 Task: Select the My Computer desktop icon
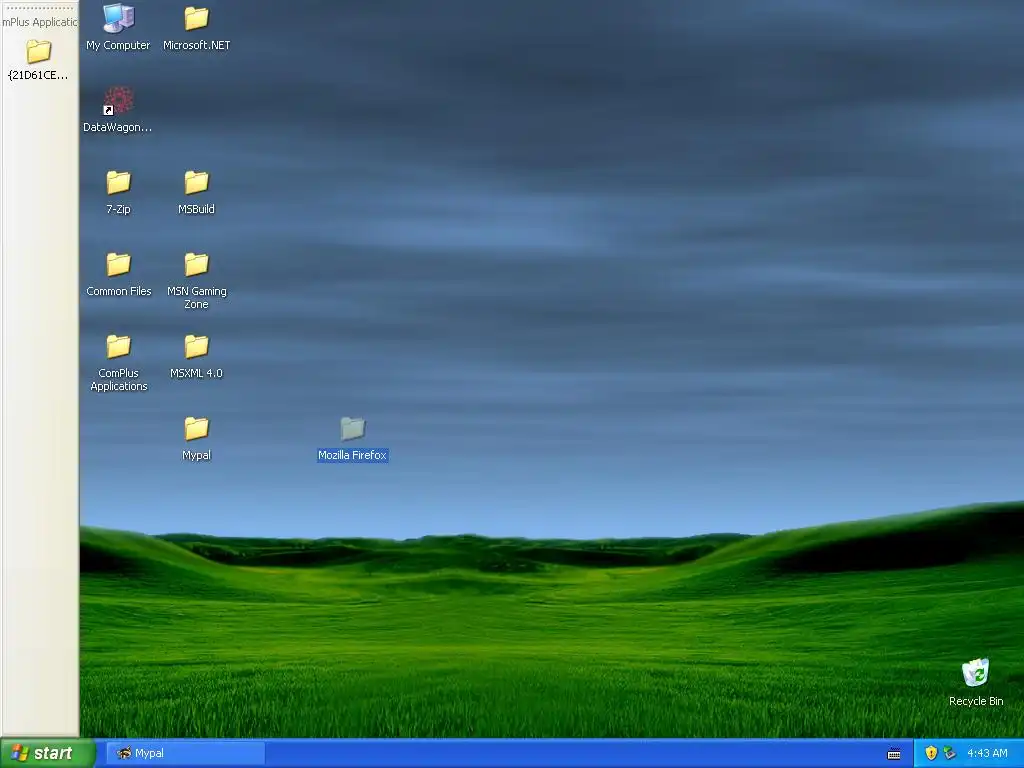coord(118,27)
